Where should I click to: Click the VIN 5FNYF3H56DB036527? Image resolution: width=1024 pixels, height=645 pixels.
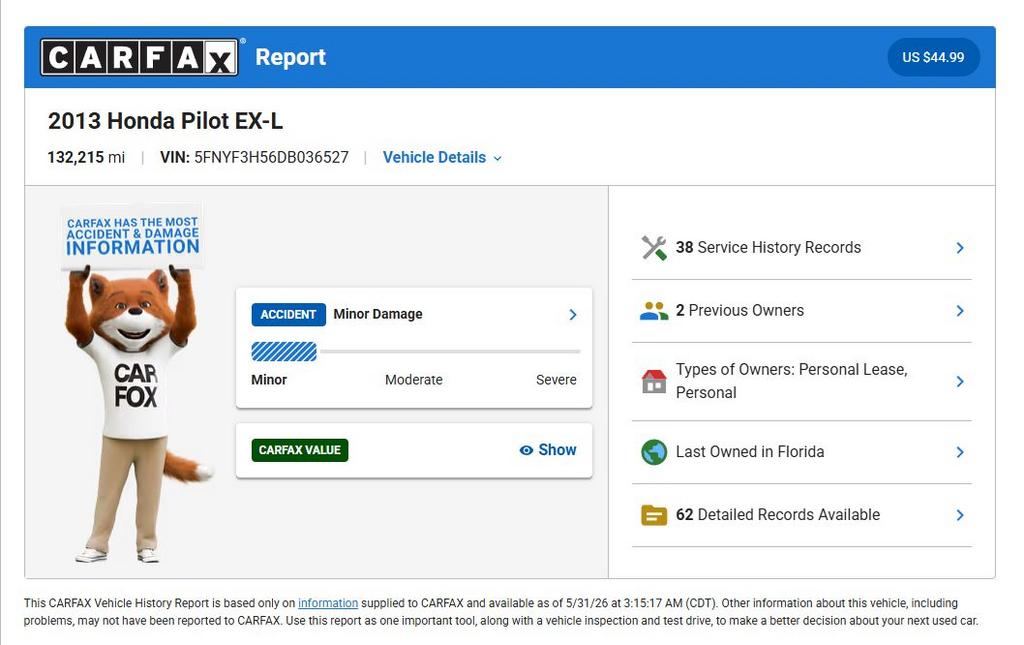[x=255, y=158]
